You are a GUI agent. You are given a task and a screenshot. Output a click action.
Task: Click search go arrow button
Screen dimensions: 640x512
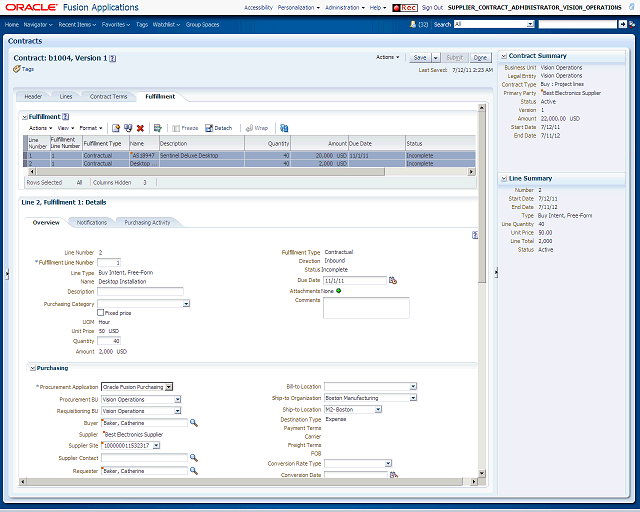[622, 24]
